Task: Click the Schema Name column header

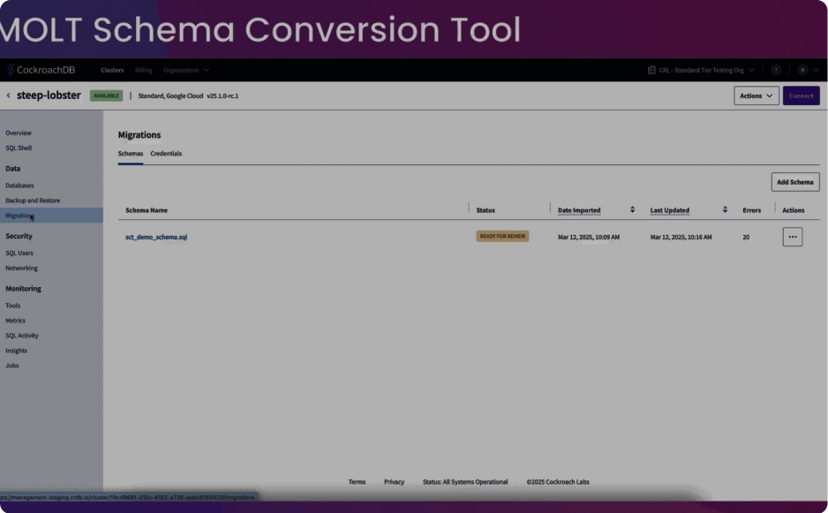Action: click(x=146, y=210)
